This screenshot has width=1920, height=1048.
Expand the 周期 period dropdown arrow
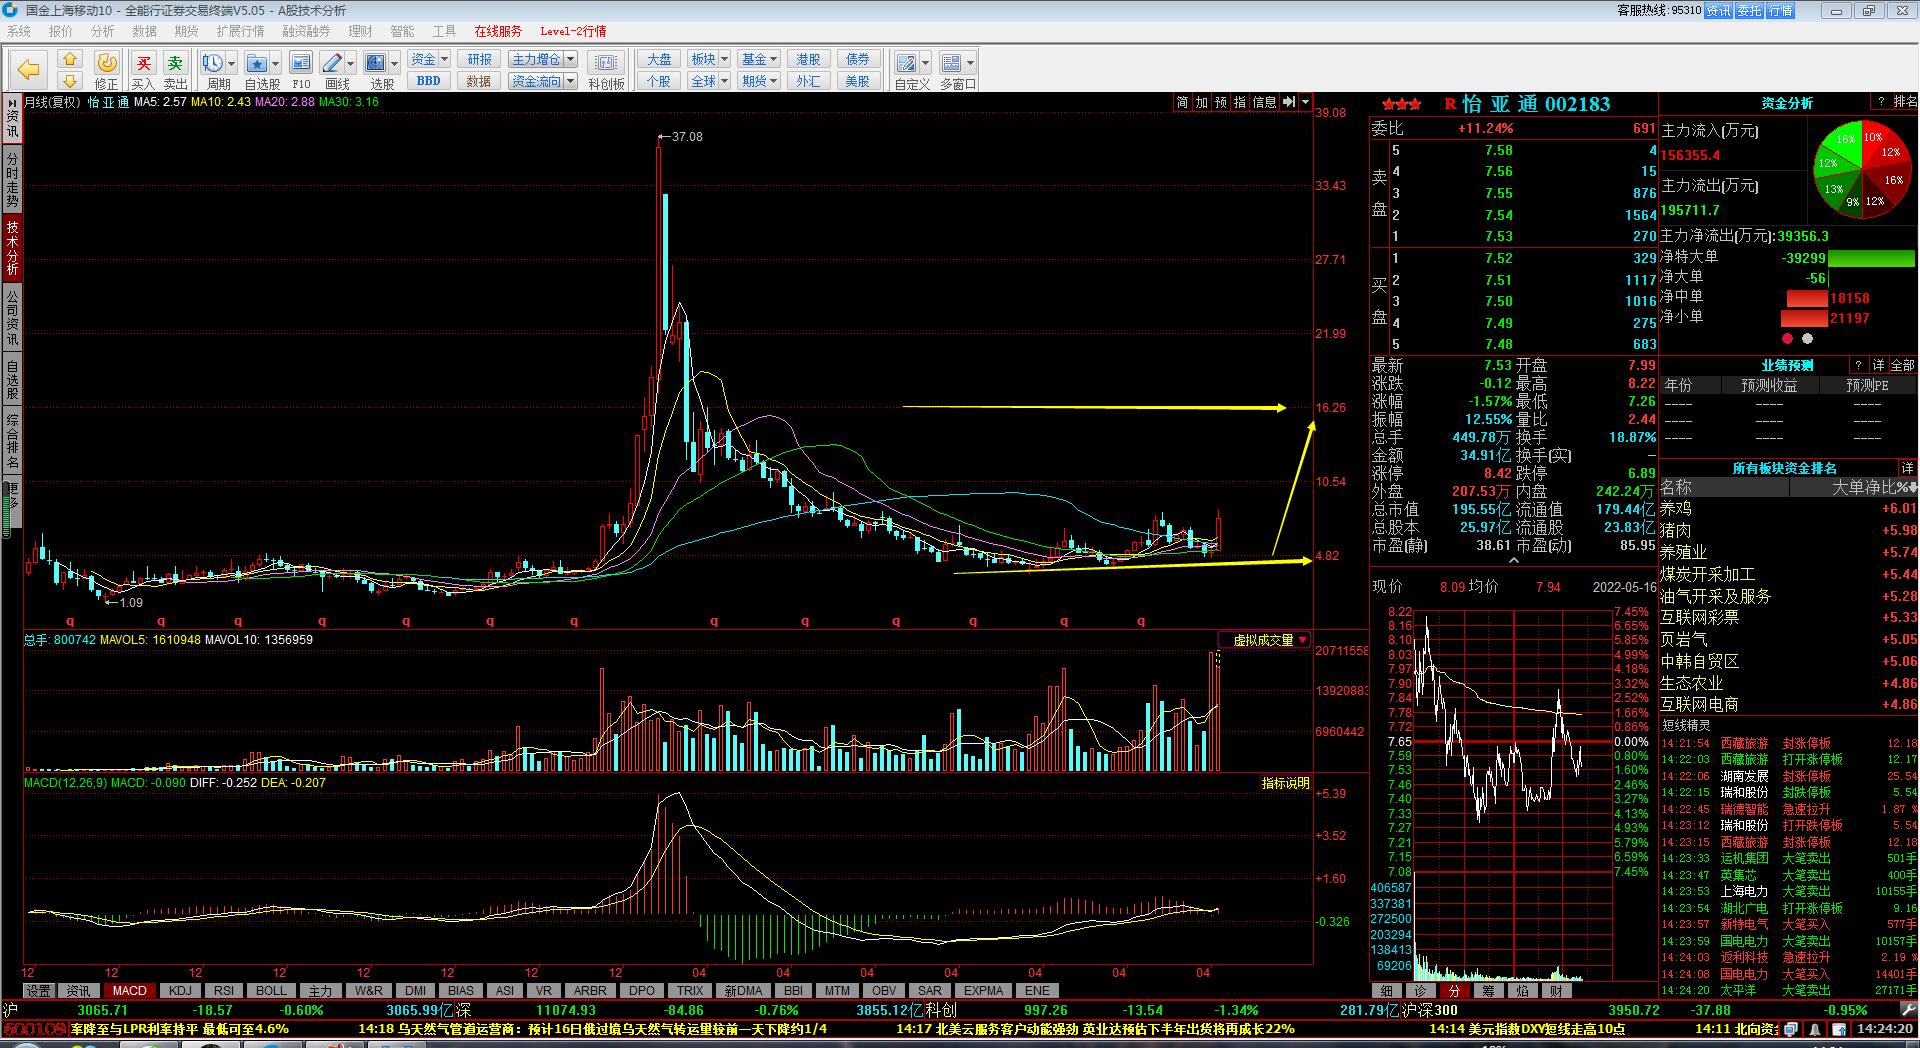[x=231, y=62]
